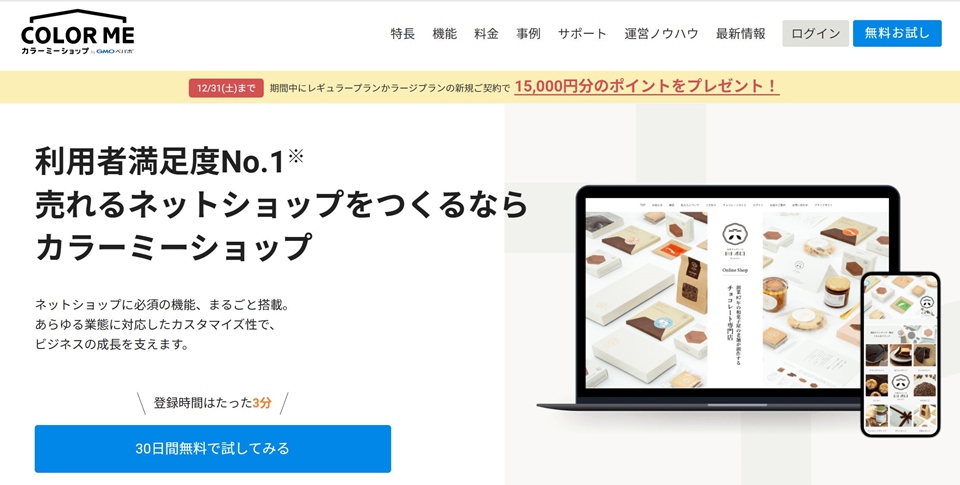Go to the 料金 page

click(x=486, y=34)
